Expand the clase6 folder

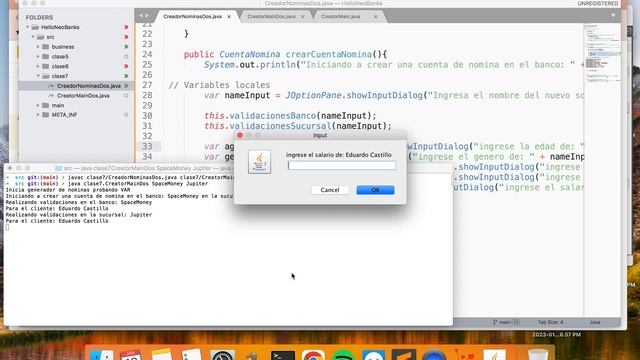coord(38,66)
